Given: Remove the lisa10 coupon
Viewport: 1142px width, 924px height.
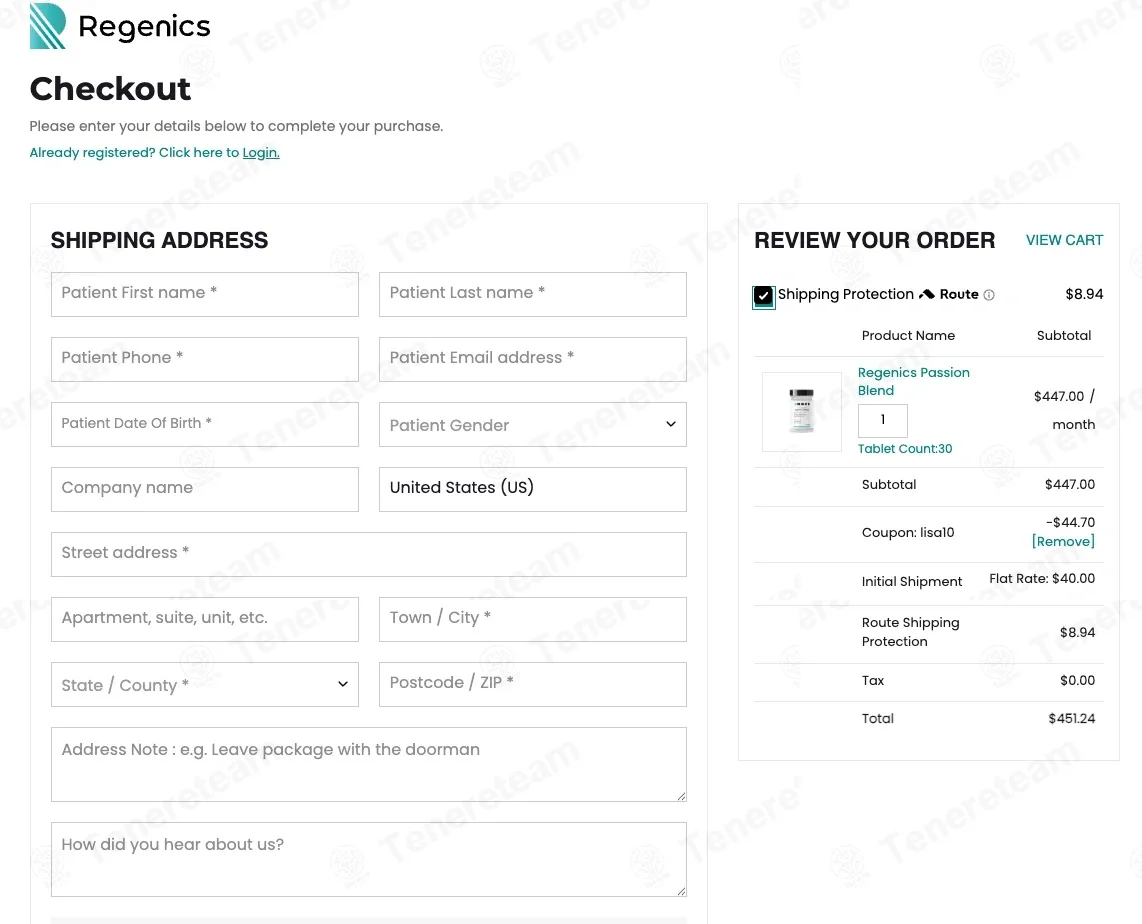Looking at the screenshot, I should click(1063, 541).
